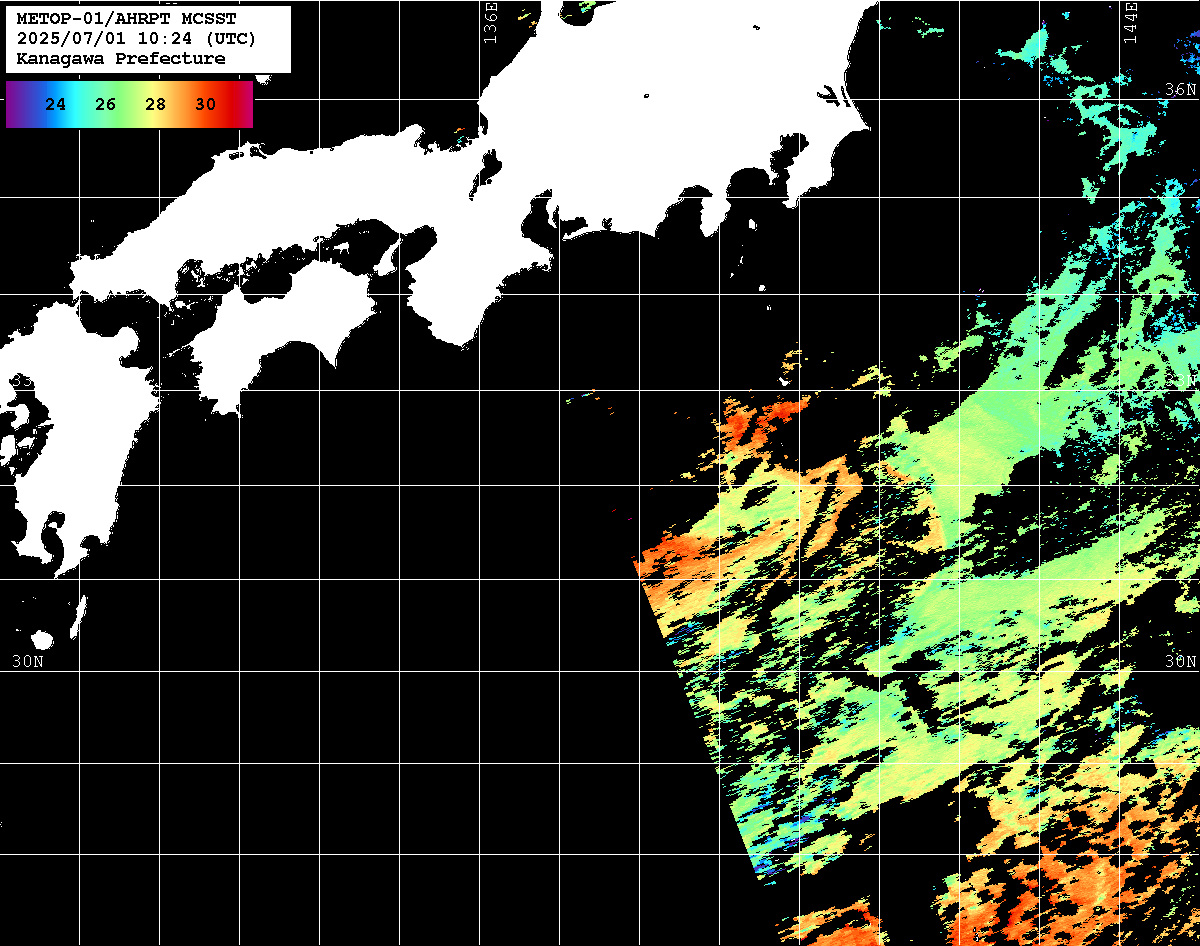1200x946 pixels.
Task: Click the 144E longitude label
Action: tap(1130, 22)
